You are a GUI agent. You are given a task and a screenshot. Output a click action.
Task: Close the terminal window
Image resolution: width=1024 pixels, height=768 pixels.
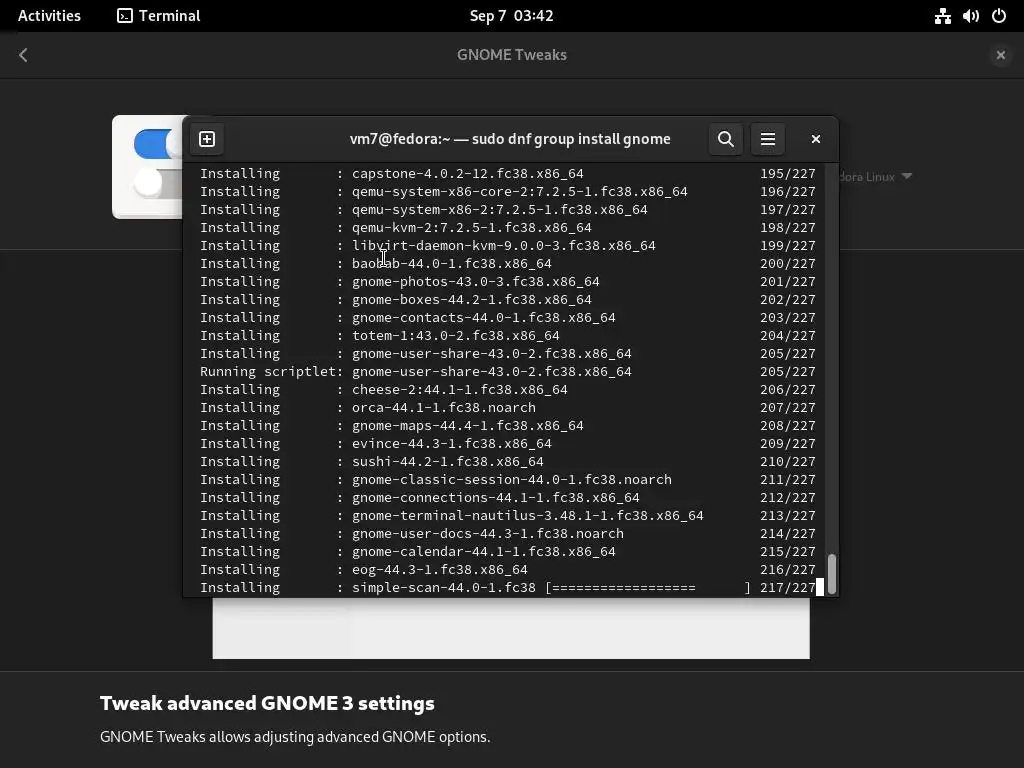tap(816, 139)
